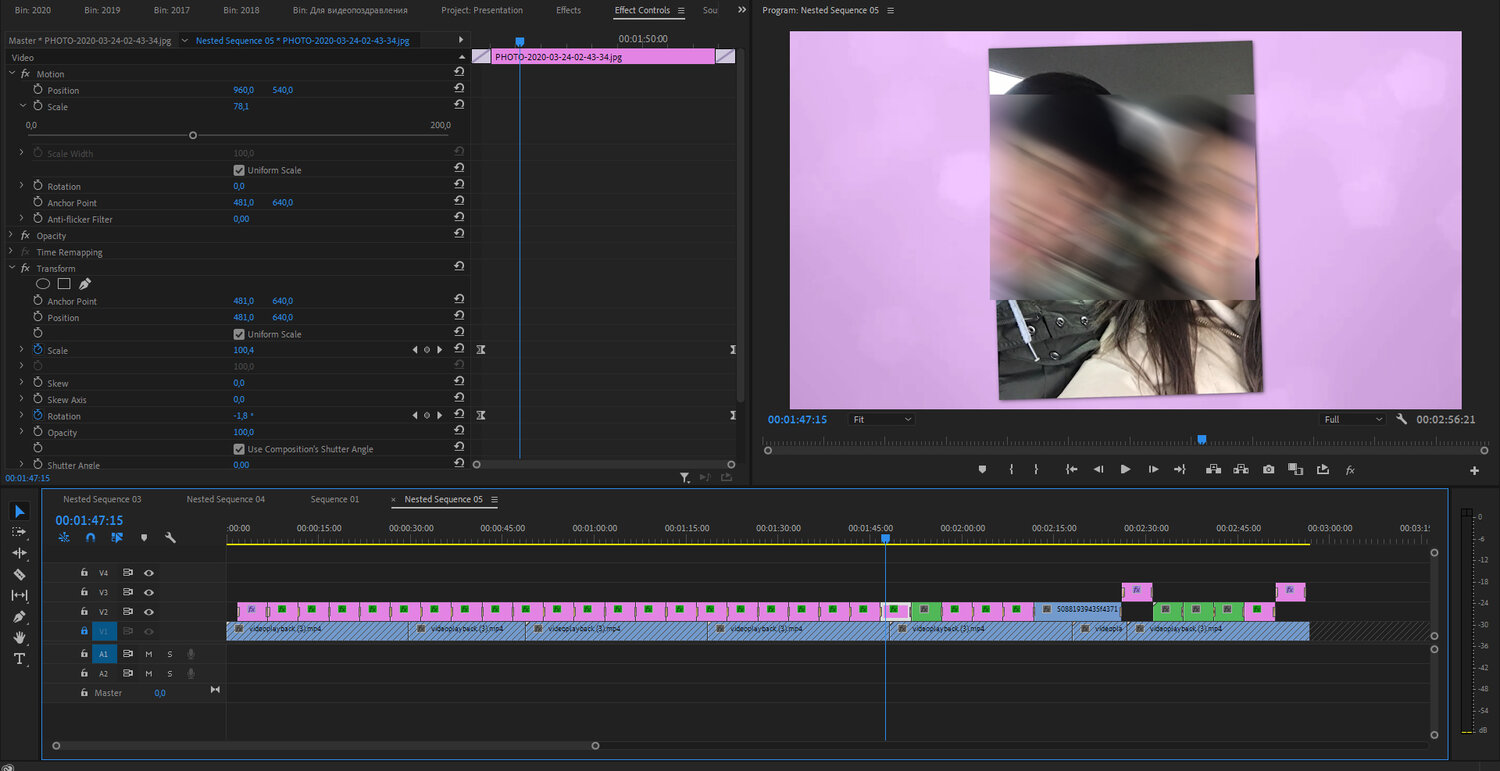This screenshot has width=1500, height=771.
Task: Switch to Nested Sequence 03 tab
Action: click(102, 499)
